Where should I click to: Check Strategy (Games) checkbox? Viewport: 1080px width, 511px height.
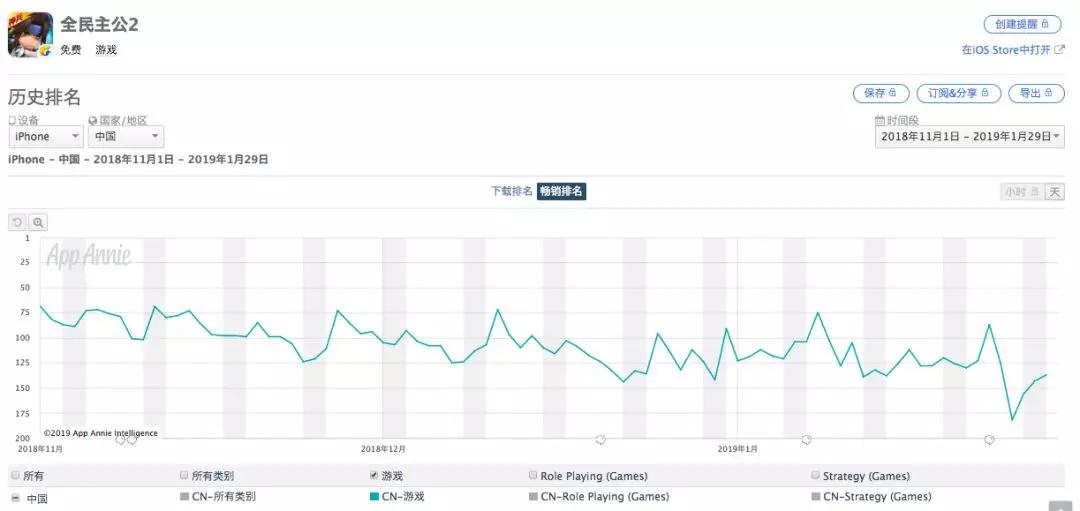[816, 475]
